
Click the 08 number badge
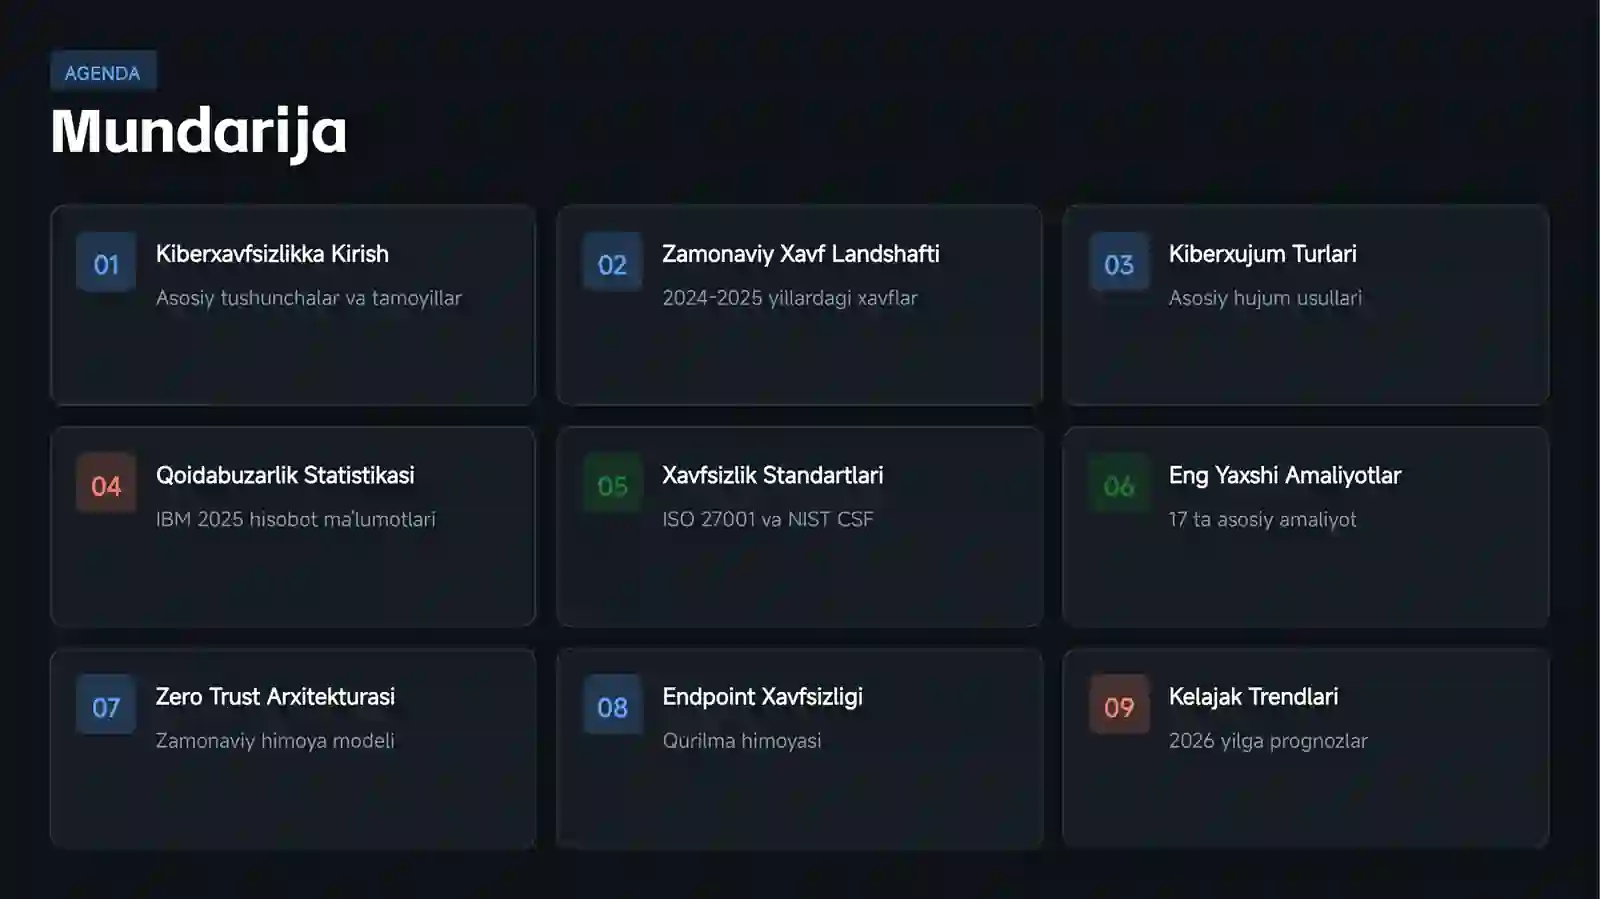click(612, 705)
